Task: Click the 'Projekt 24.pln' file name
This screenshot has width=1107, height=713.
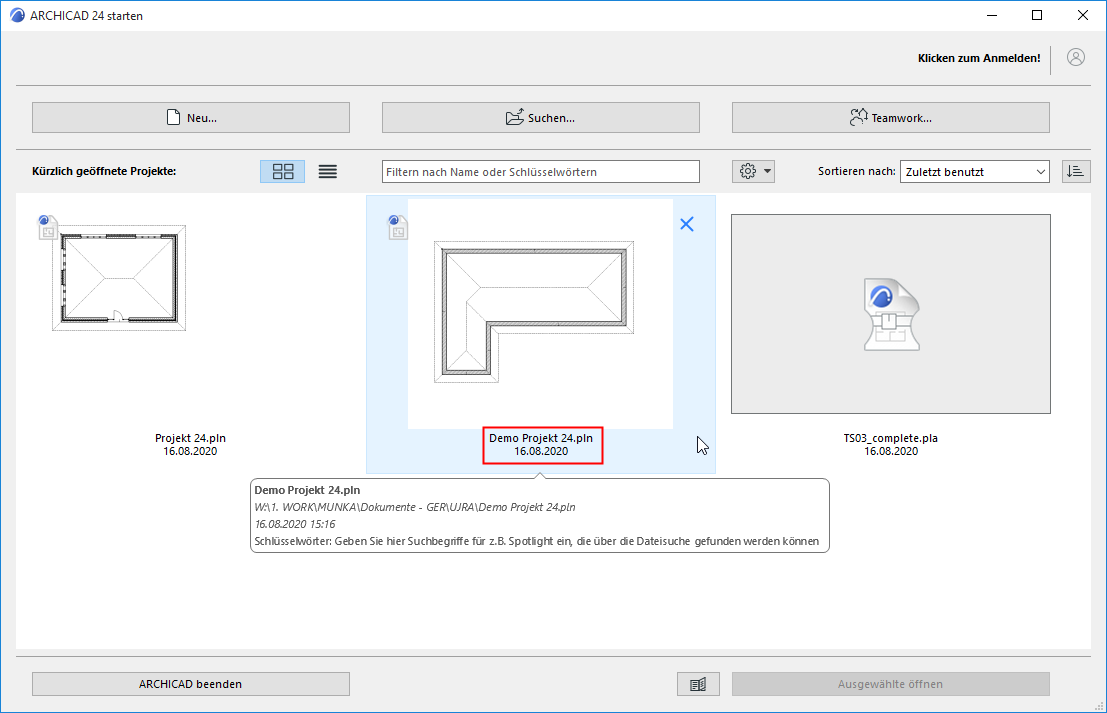Action: [191, 438]
